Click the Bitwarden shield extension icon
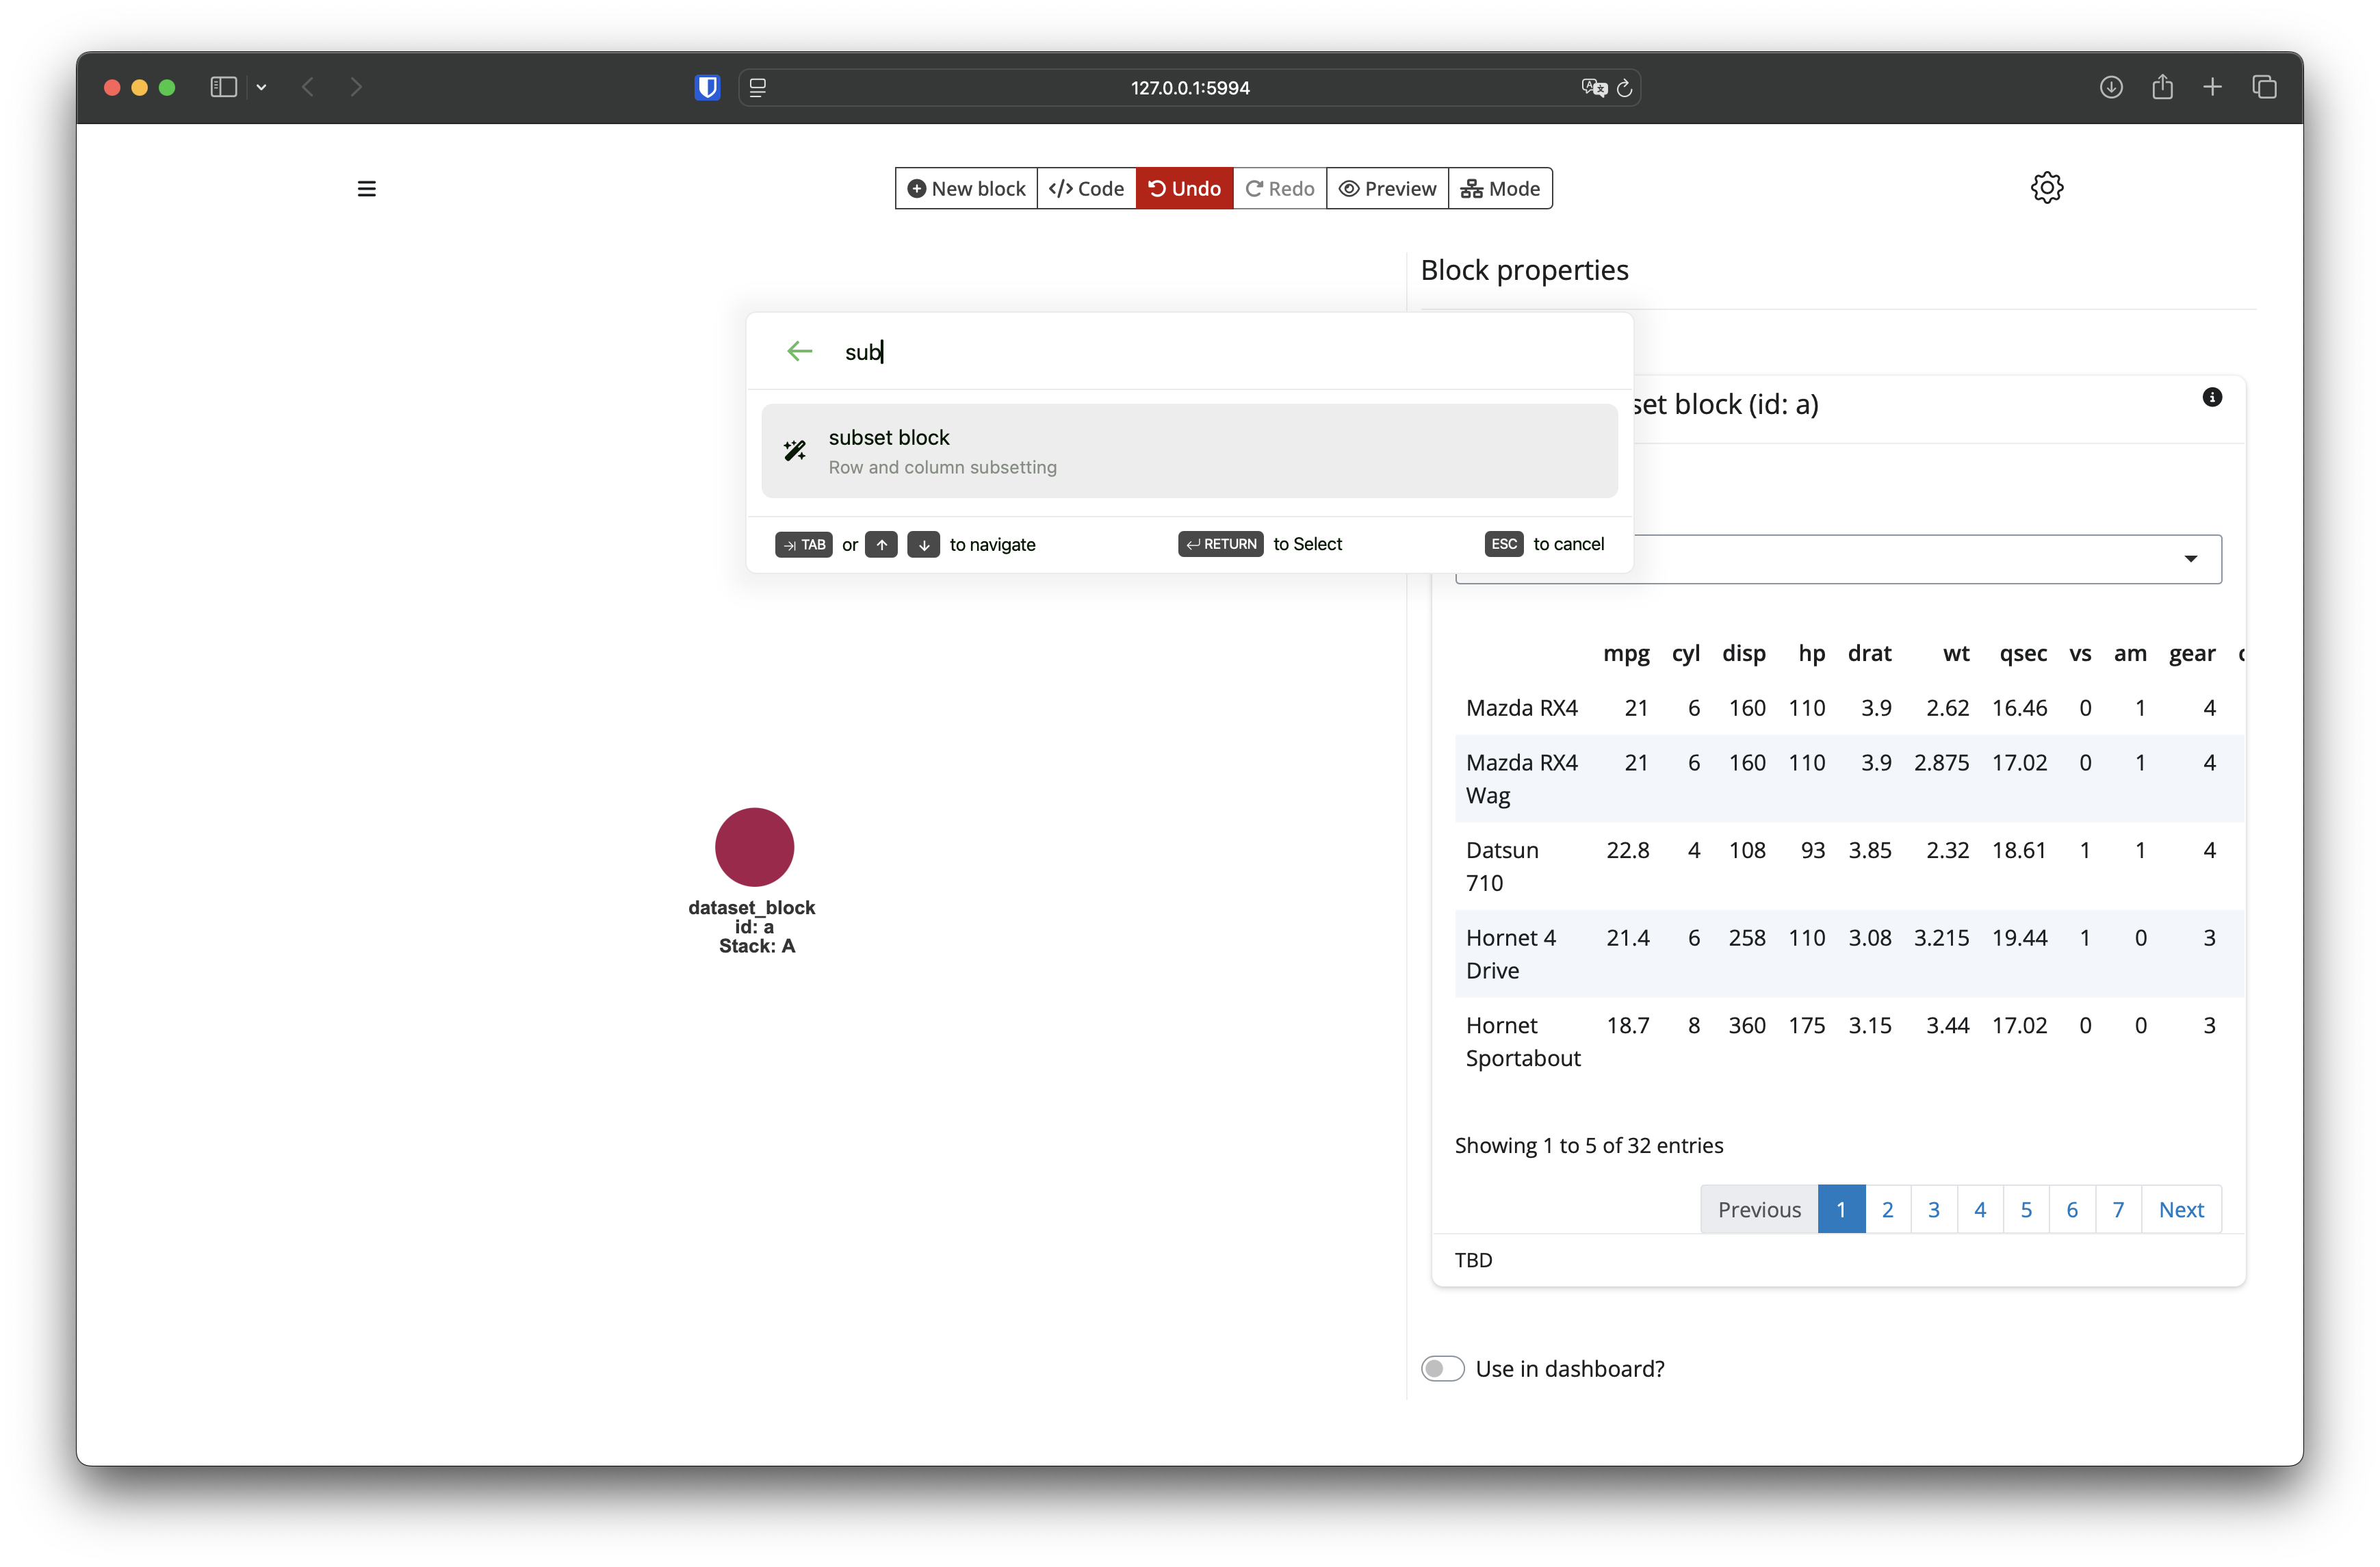 tap(707, 88)
